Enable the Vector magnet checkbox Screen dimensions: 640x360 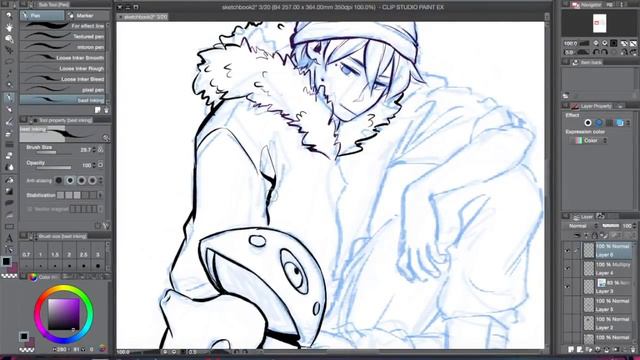(29, 209)
